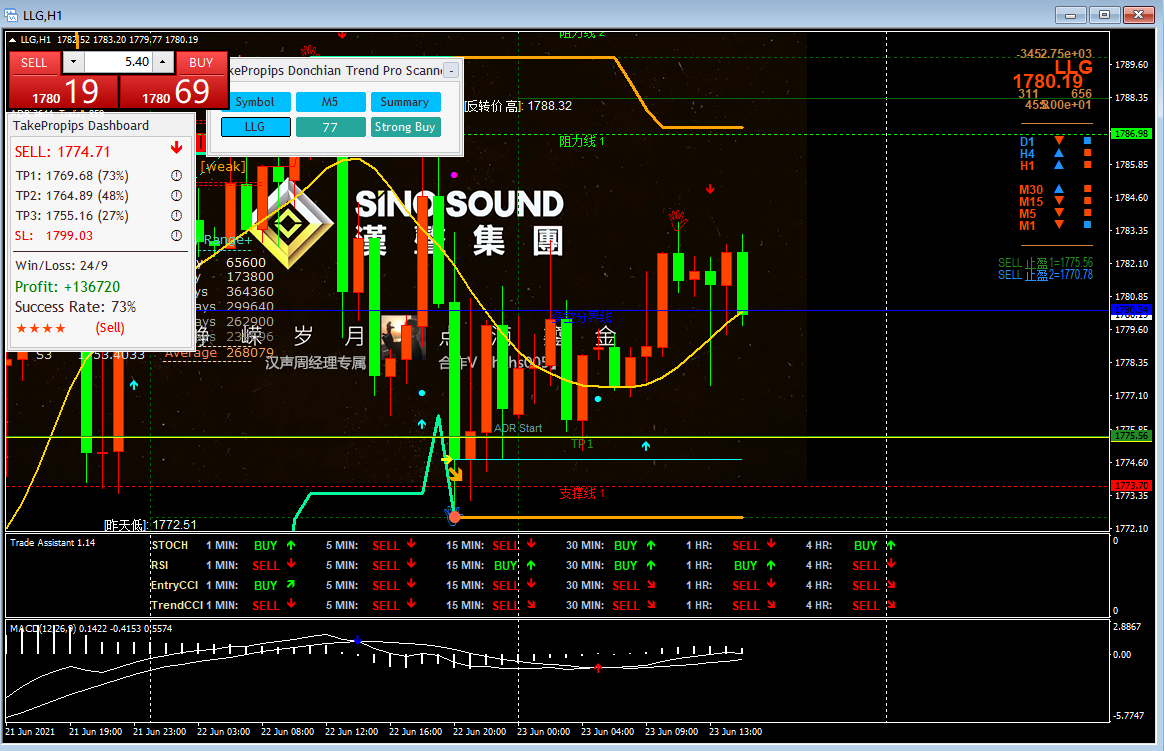The image size is (1164, 751).
Task: Click the orange dot marker at chart bottom
Action: coord(454,516)
